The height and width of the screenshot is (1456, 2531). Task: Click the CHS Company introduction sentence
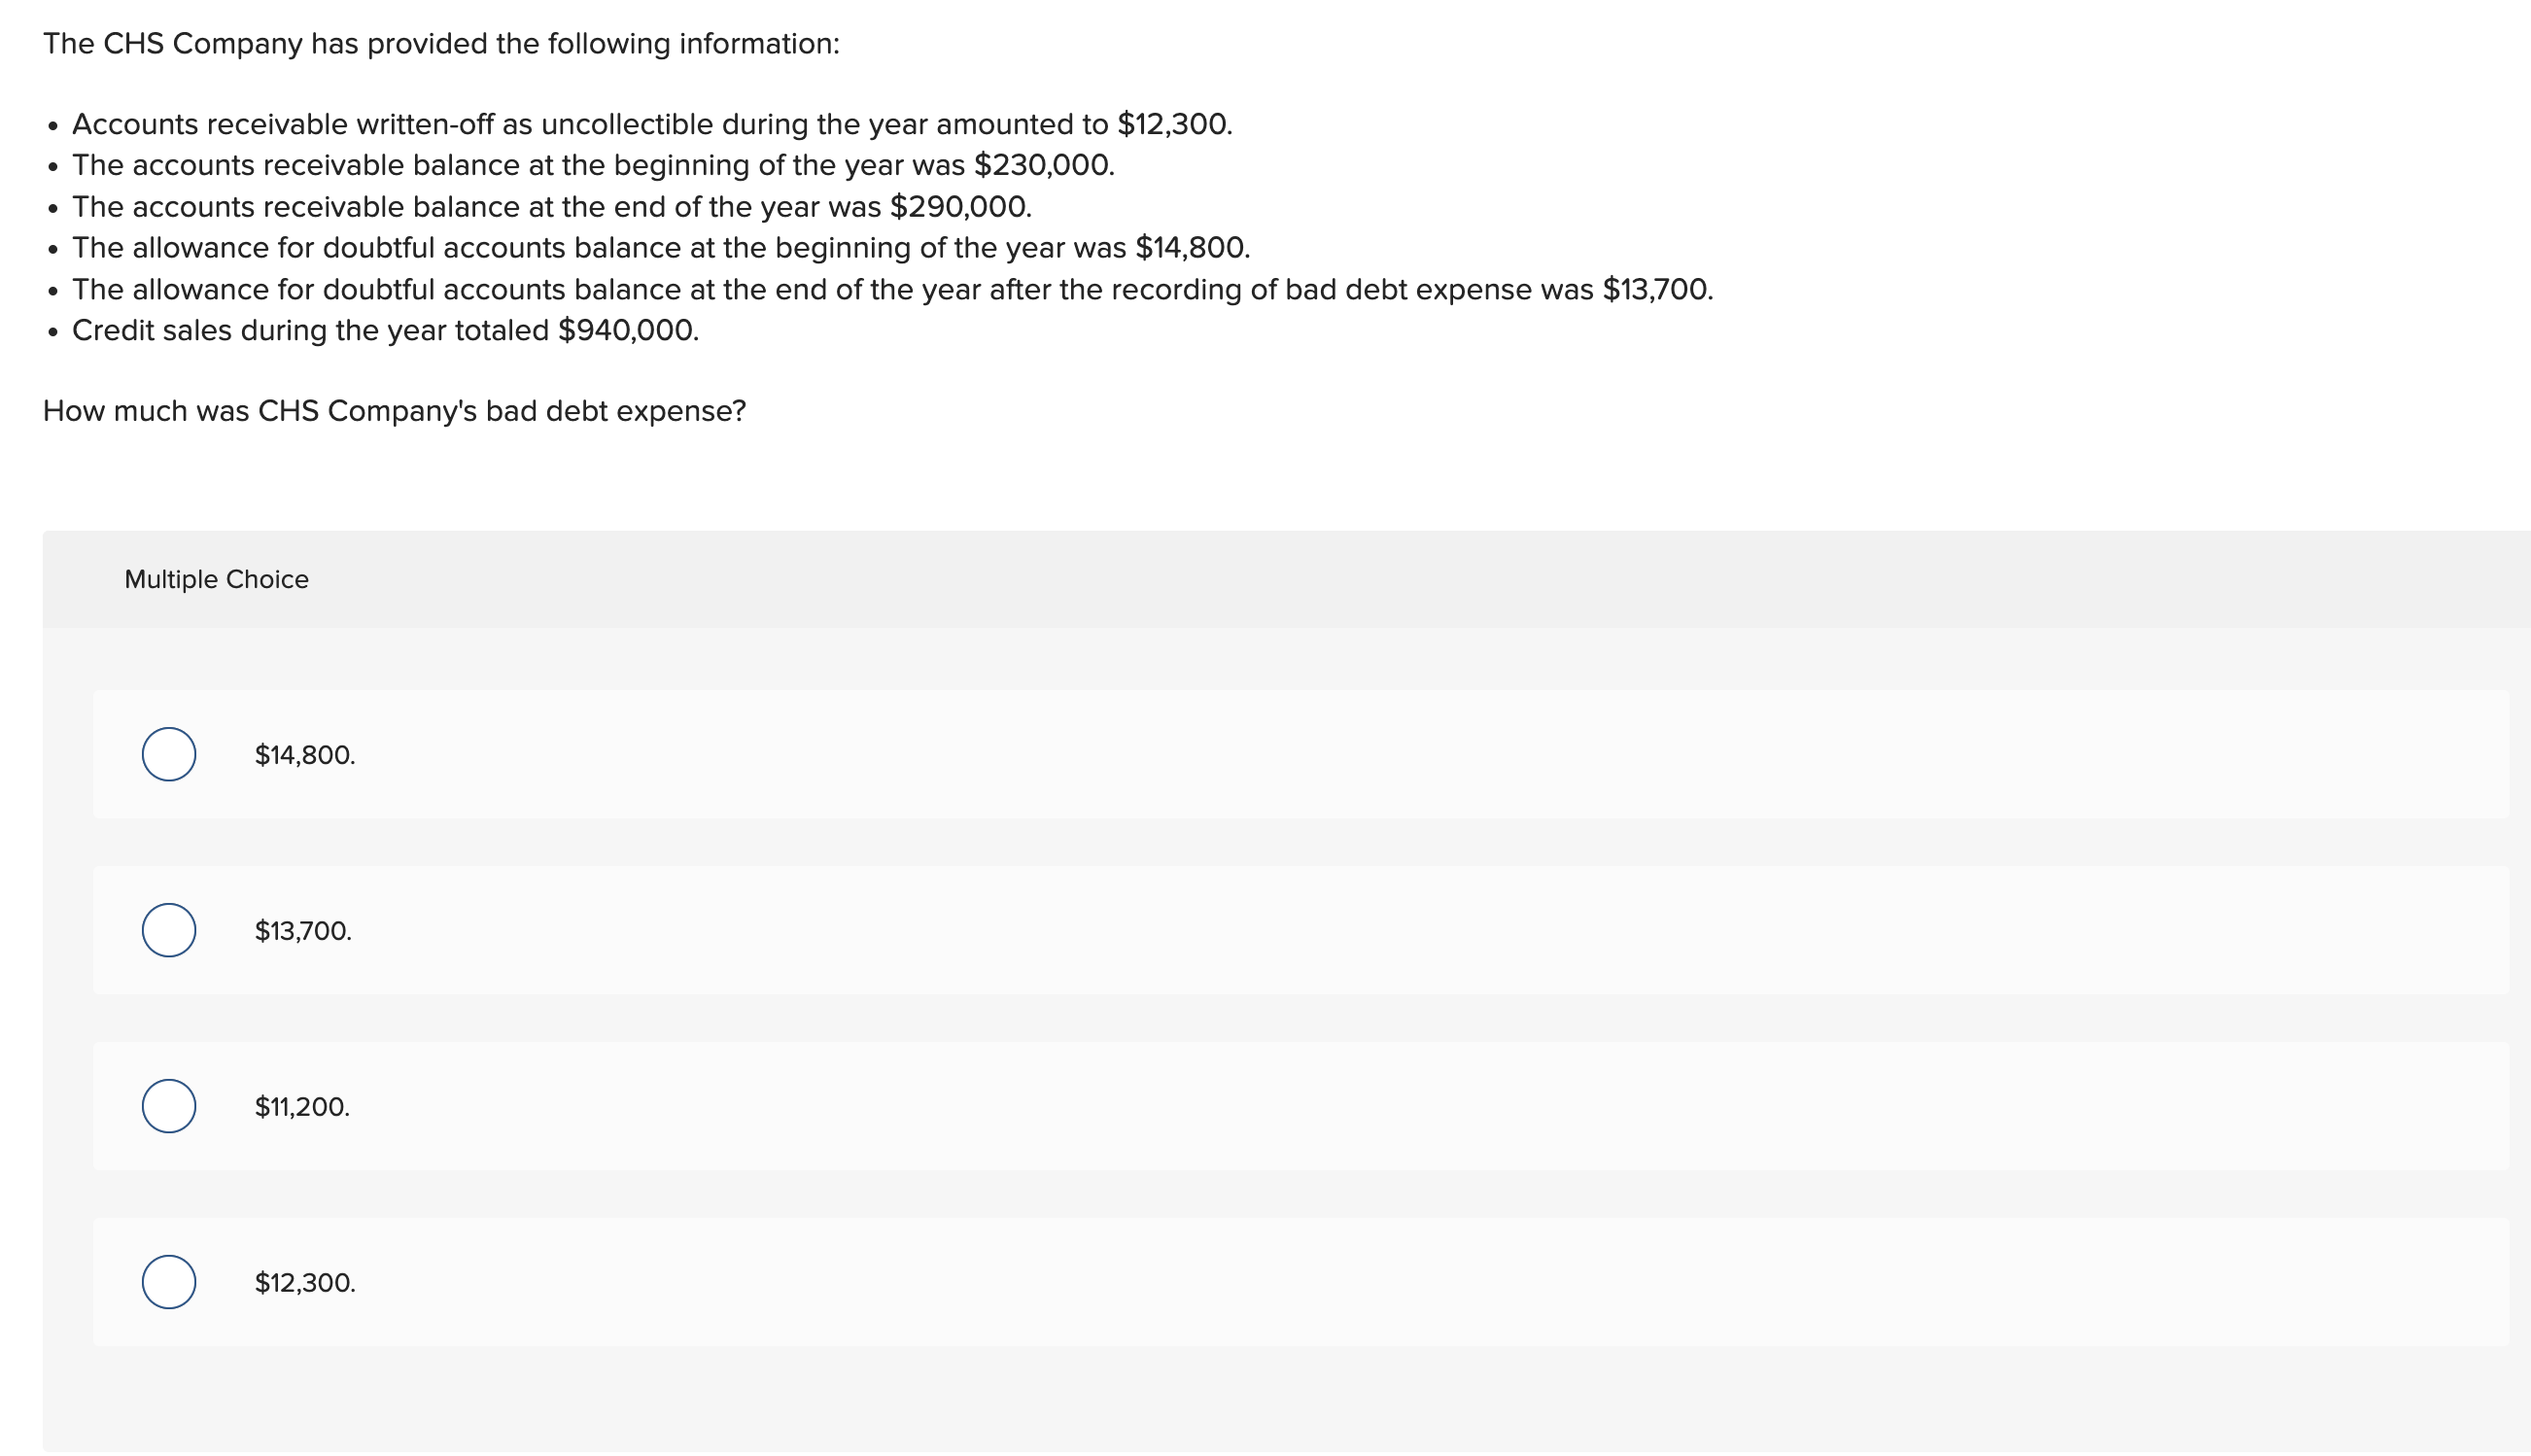[x=441, y=42]
